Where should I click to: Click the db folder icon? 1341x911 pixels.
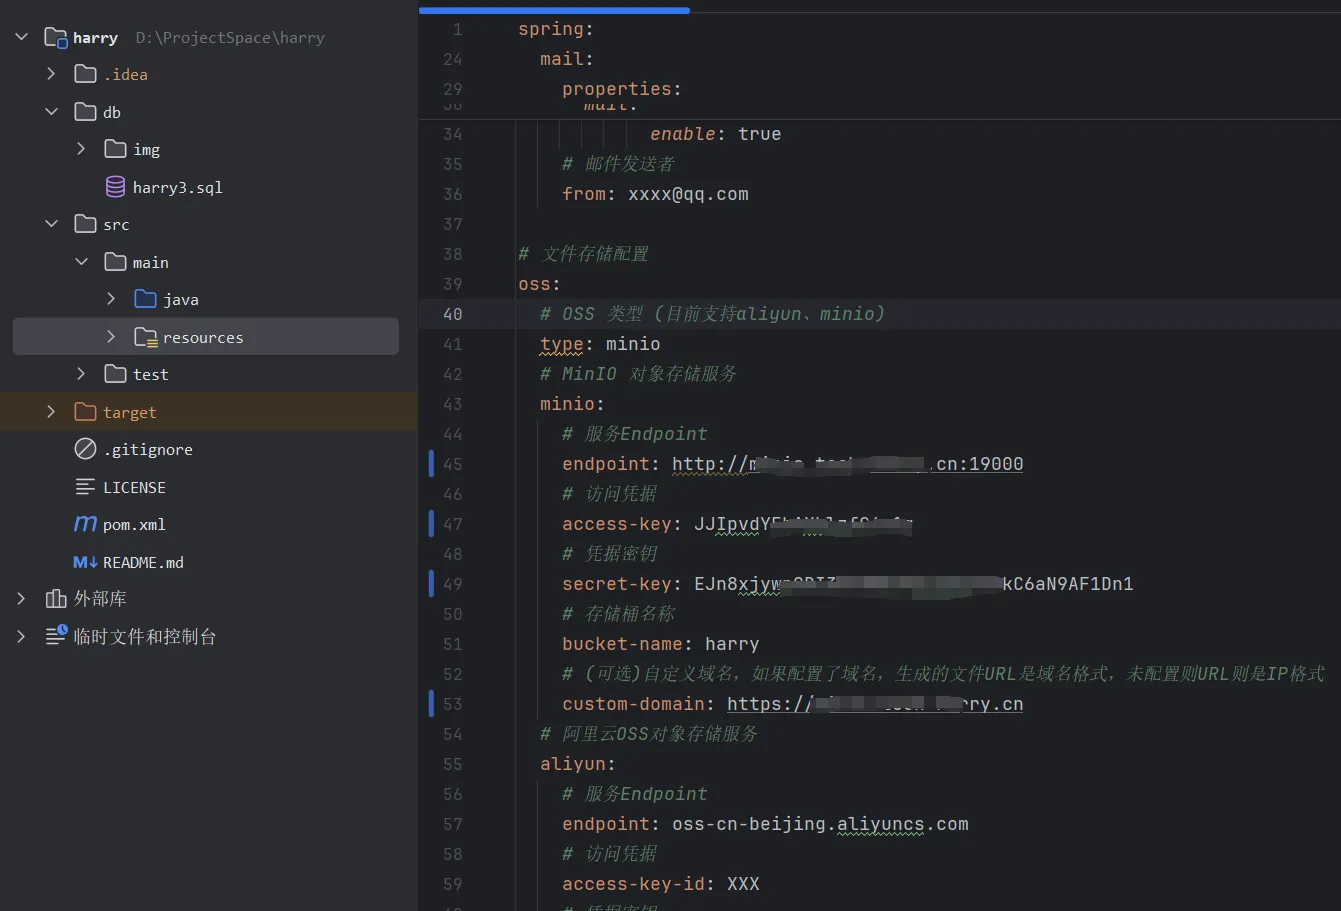86,112
